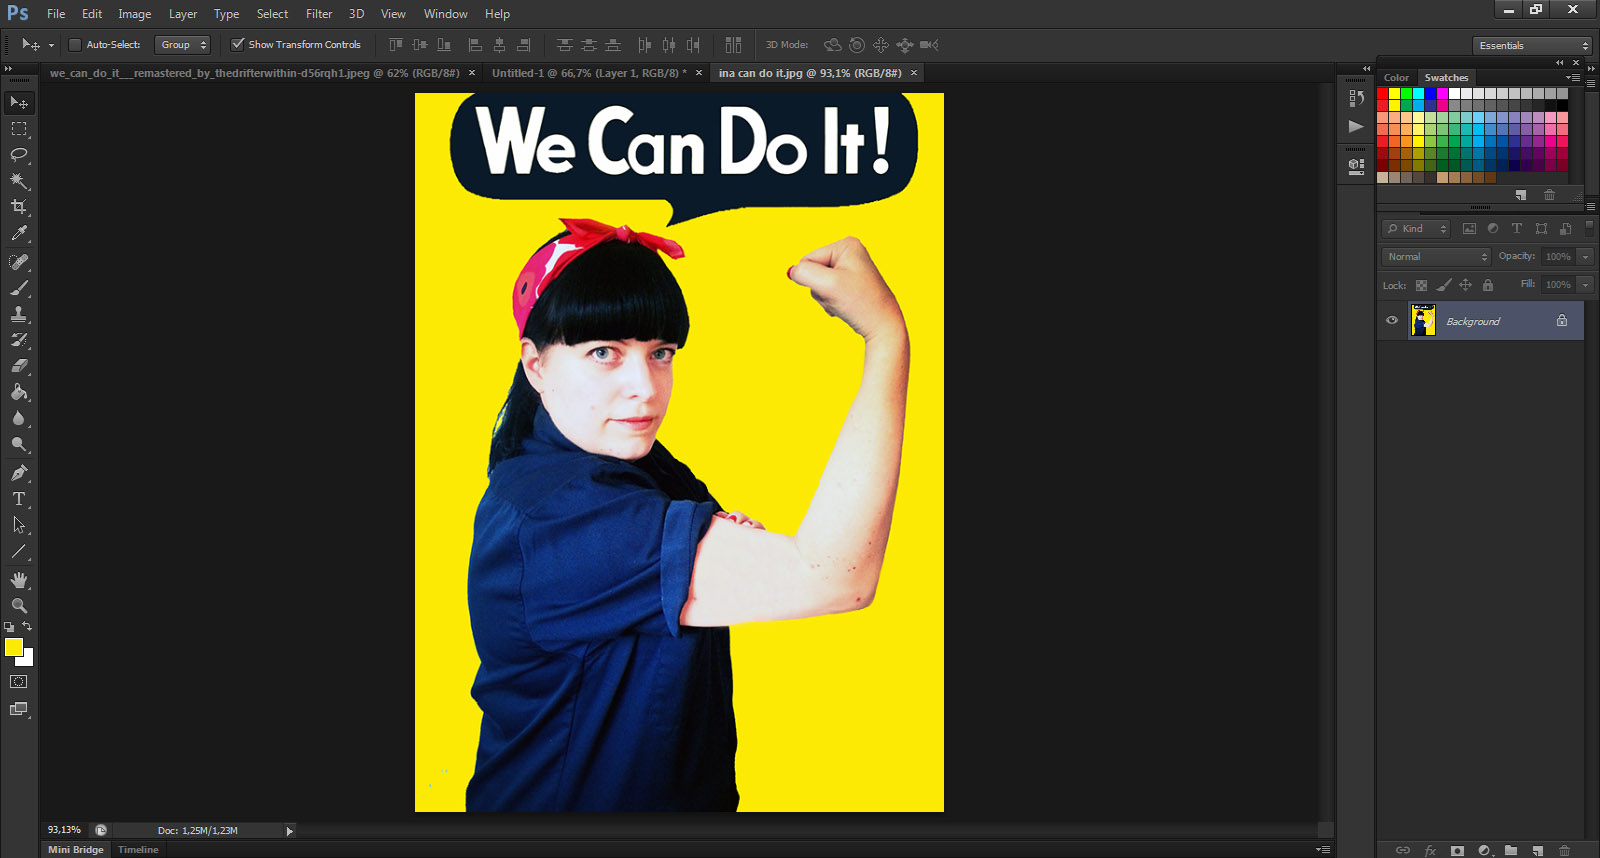Open the Opacity slider dropdown arrow
Screen dimensions: 1600x858
[x=1585, y=257]
